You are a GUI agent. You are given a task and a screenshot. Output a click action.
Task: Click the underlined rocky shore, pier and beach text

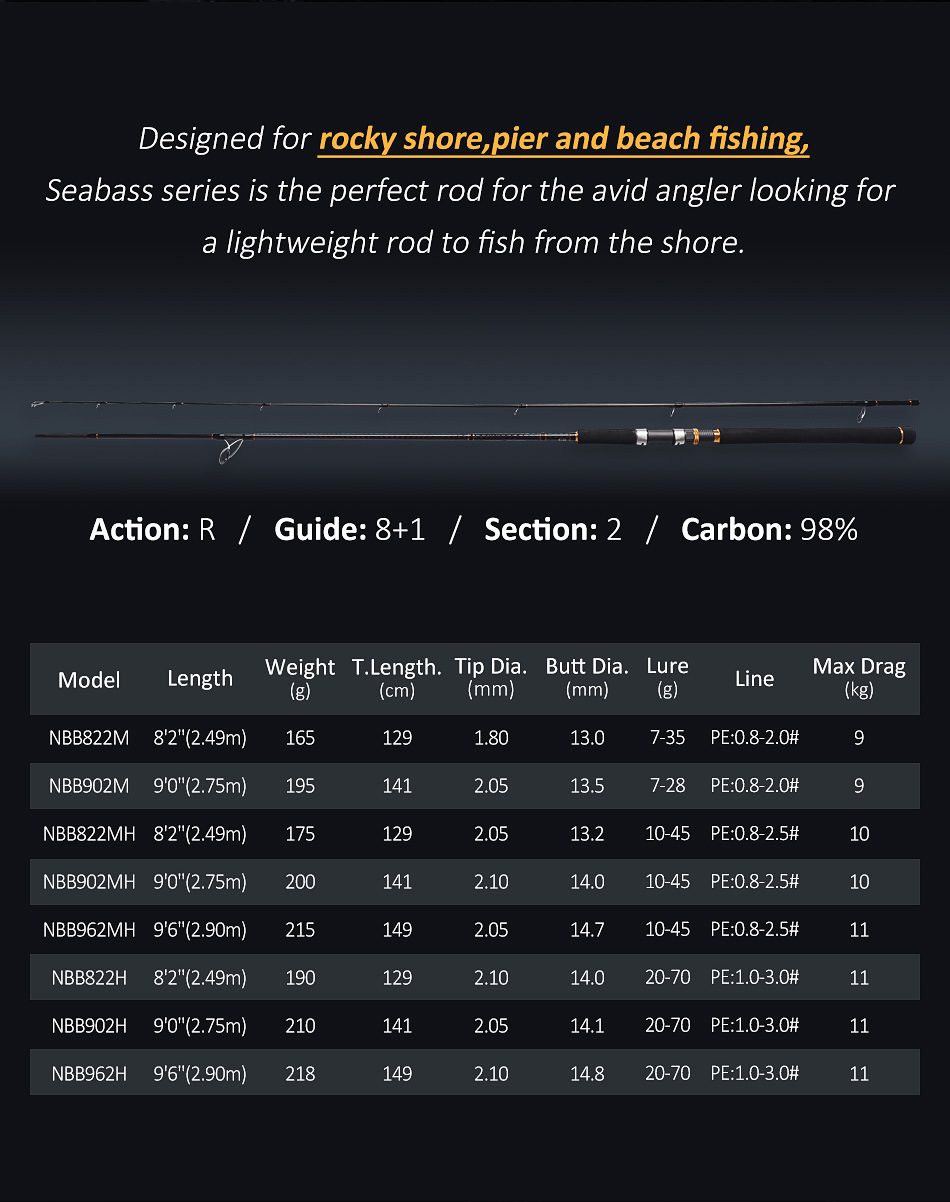(x=563, y=139)
